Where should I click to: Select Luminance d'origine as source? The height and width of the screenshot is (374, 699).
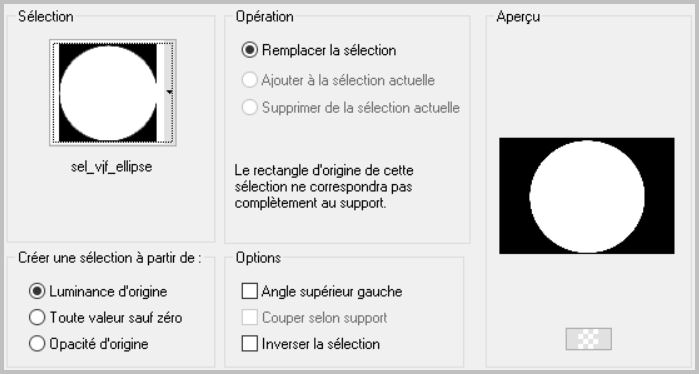(x=98, y=292)
